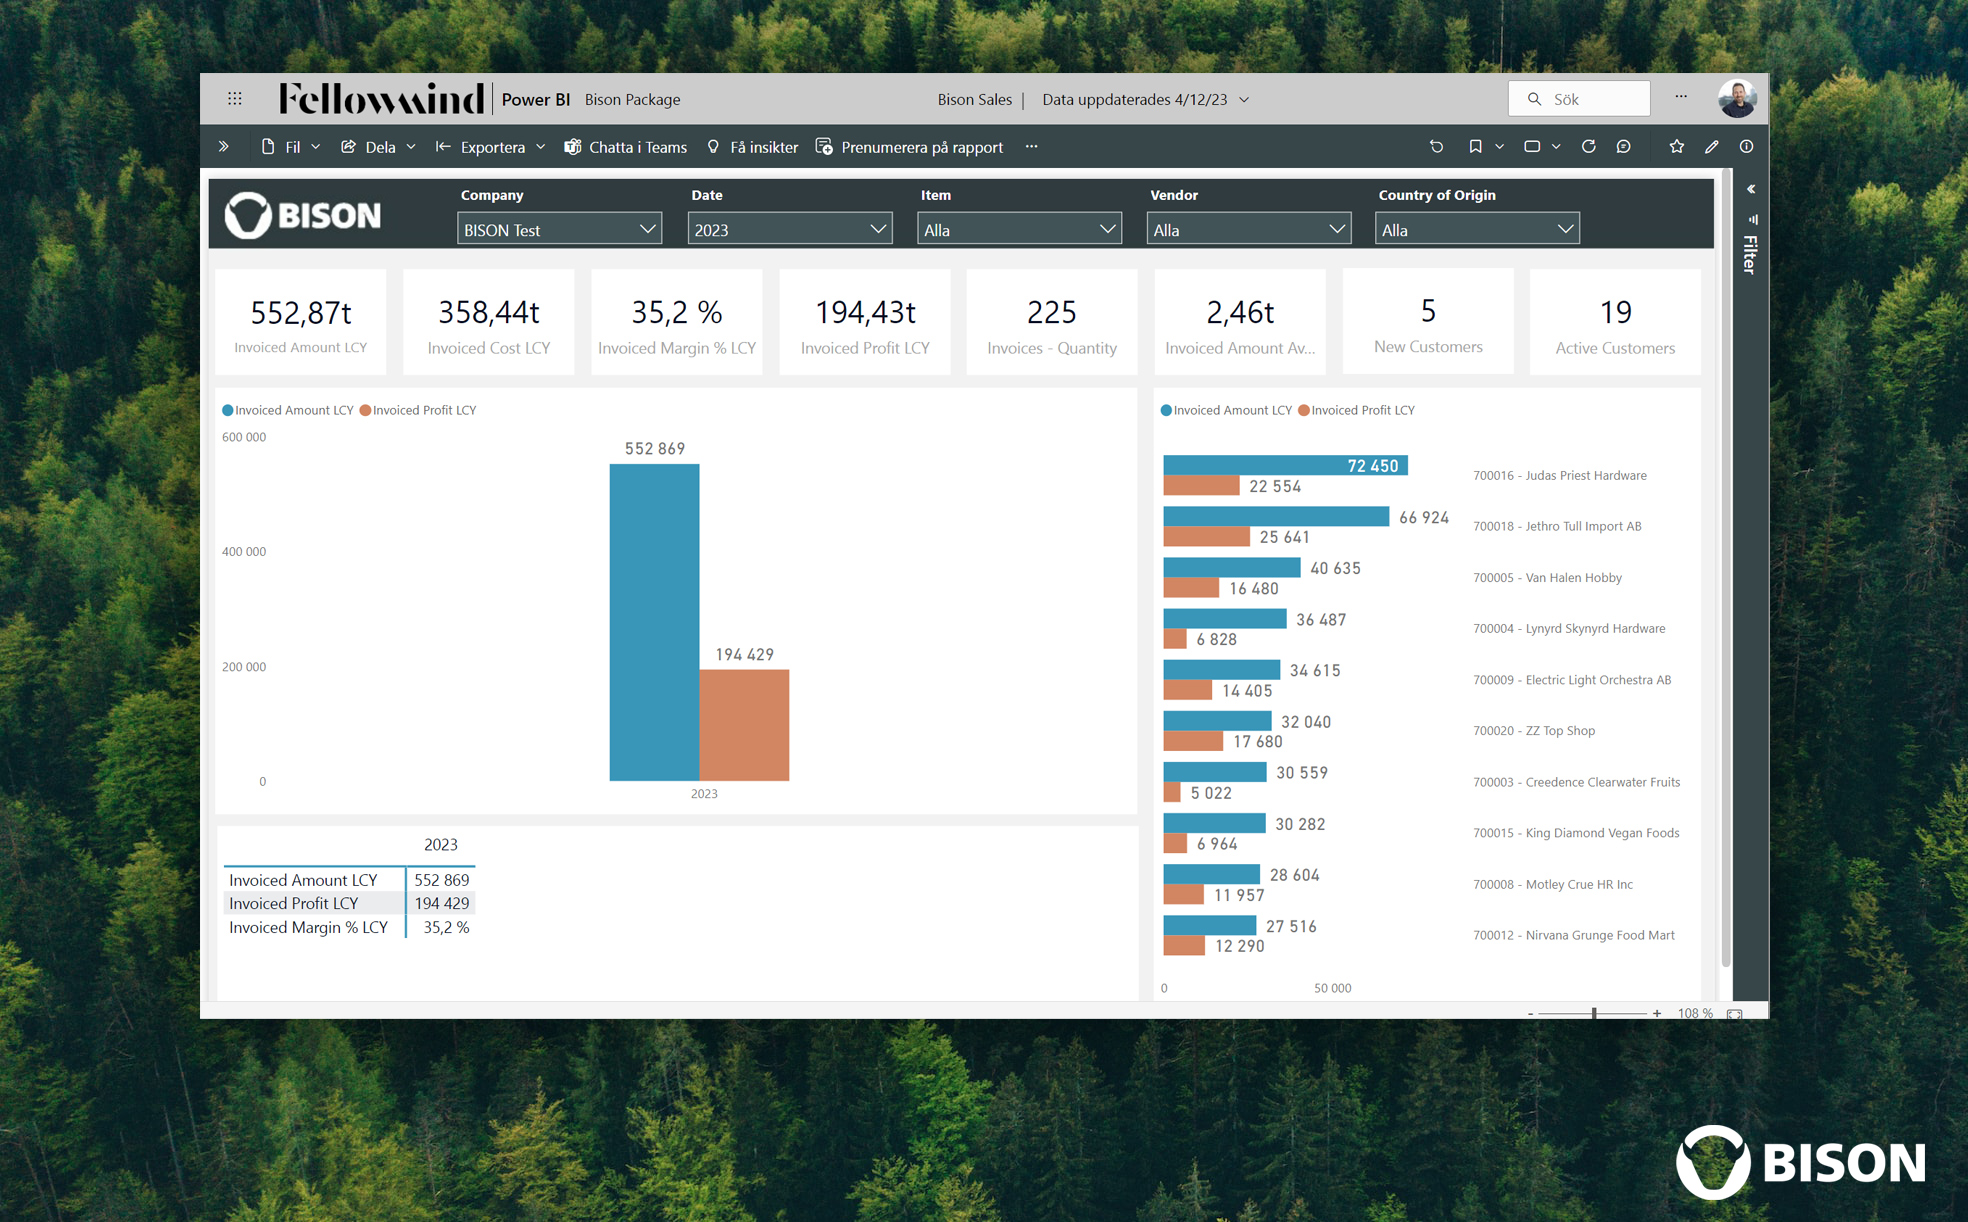Screen dimensions: 1968x1222
Task: Open the app launcher waffle icon
Action: [x=234, y=99]
